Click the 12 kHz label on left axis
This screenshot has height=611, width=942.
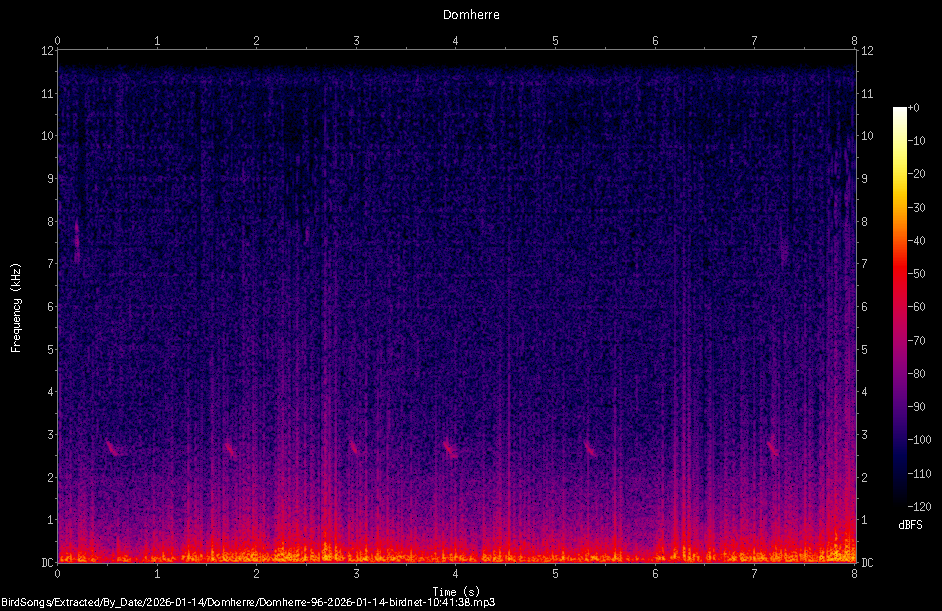tap(47, 50)
